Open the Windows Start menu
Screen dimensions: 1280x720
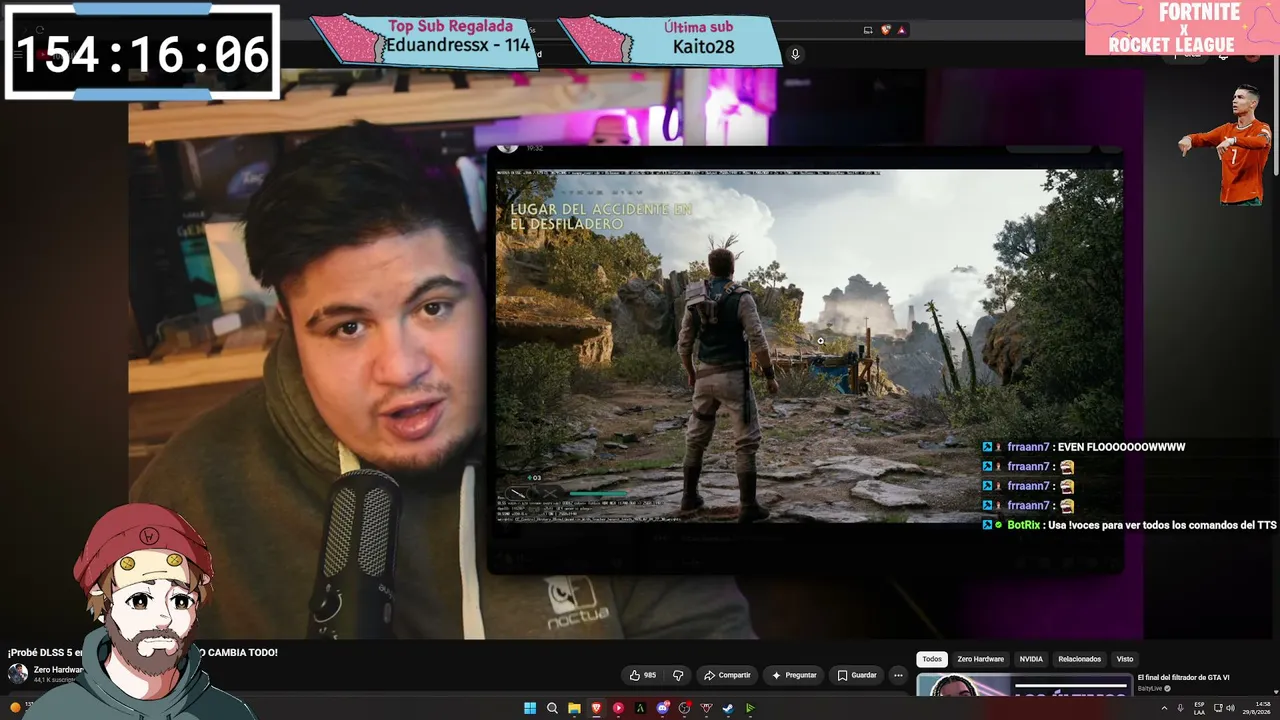point(530,708)
